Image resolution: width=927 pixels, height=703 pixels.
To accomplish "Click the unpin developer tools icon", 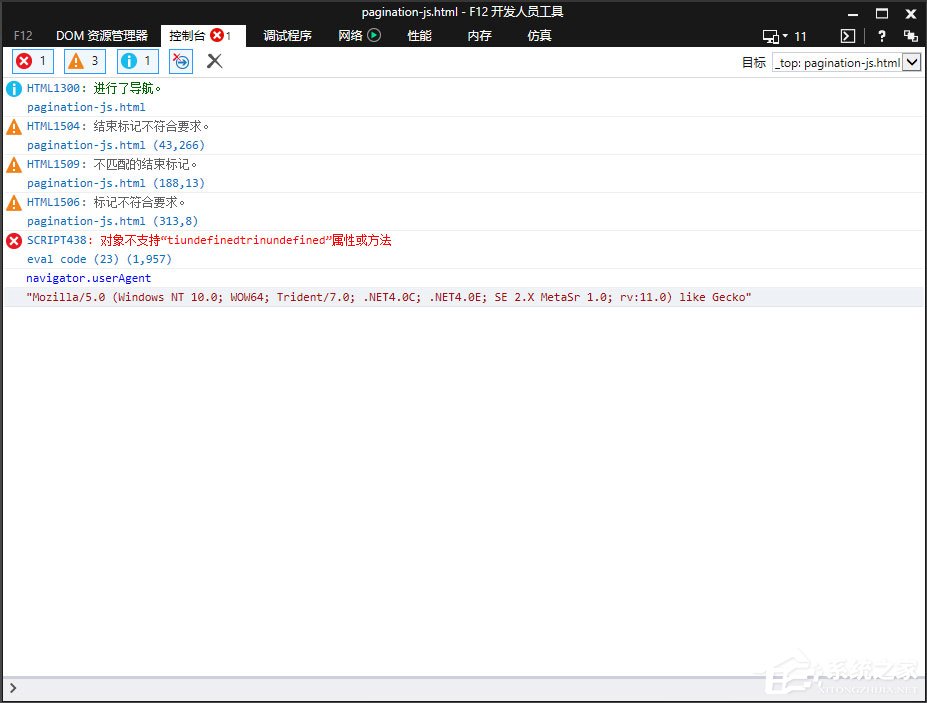I will point(910,35).
